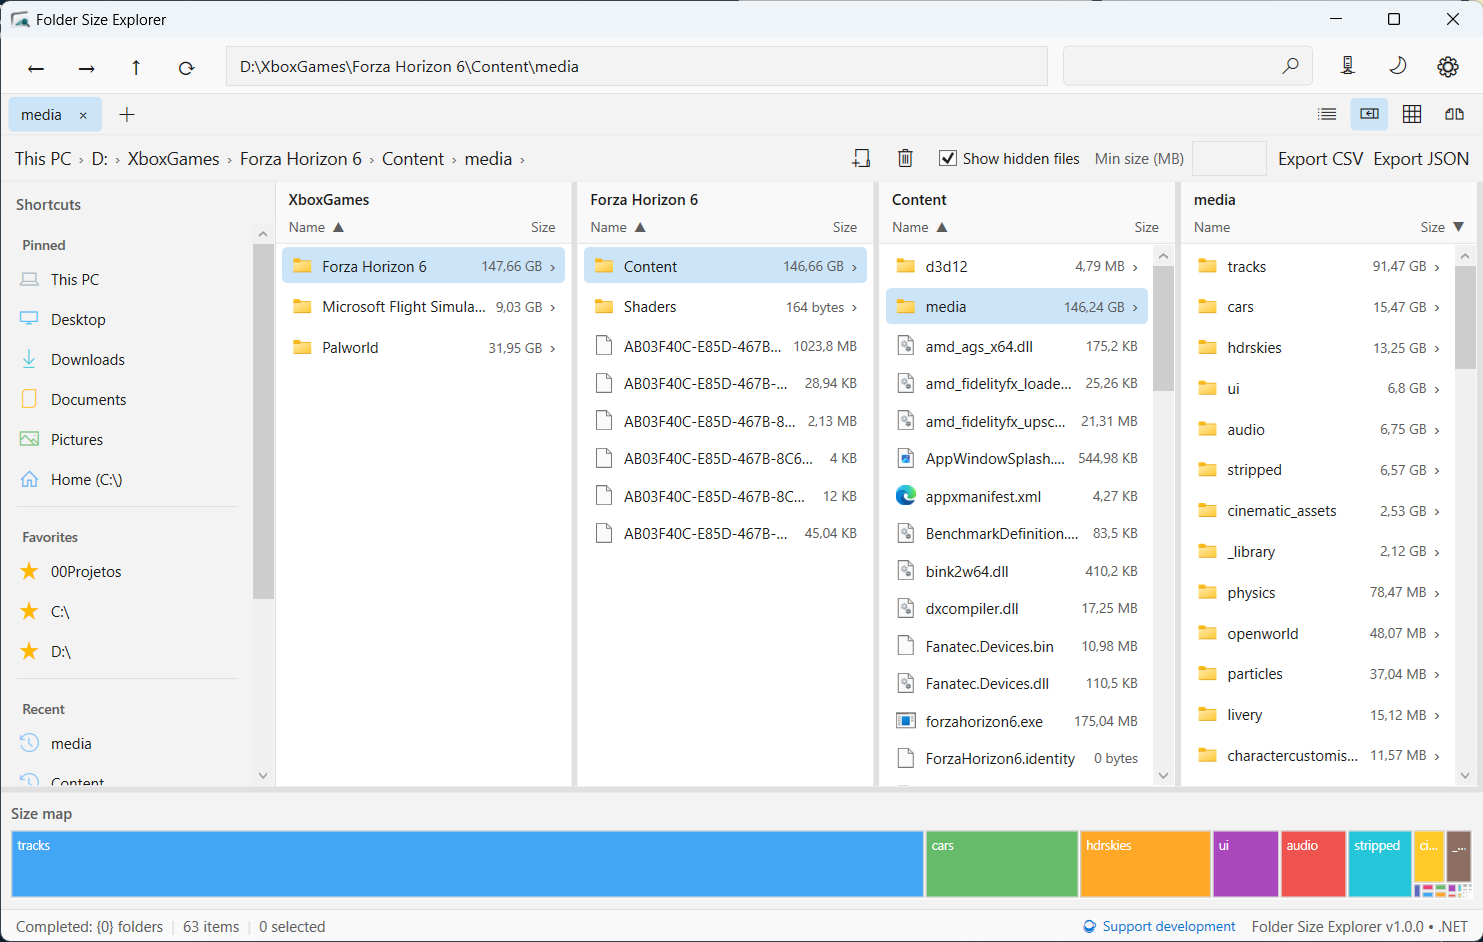Open settings gear icon
This screenshot has height=942, width=1483.
pyautogui.click(x=1448, y=66)
